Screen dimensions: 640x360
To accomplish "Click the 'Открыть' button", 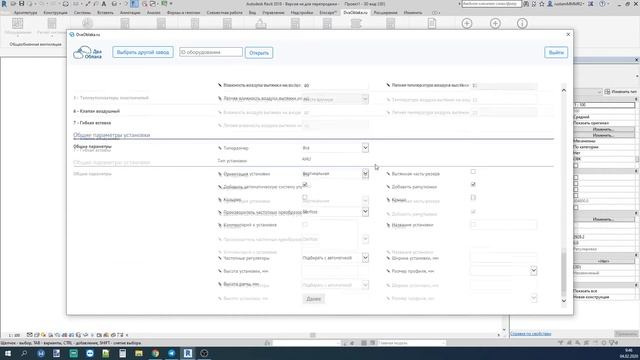I will 259,53.
